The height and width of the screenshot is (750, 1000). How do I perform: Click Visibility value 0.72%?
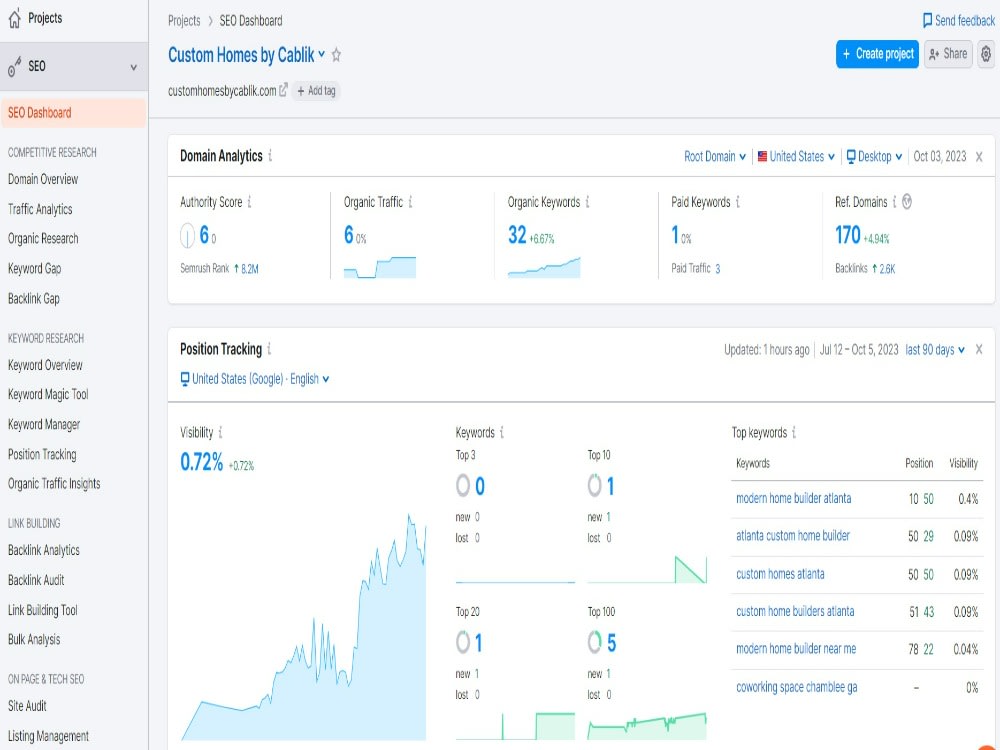pyautogui.click(x=202, y=462)
